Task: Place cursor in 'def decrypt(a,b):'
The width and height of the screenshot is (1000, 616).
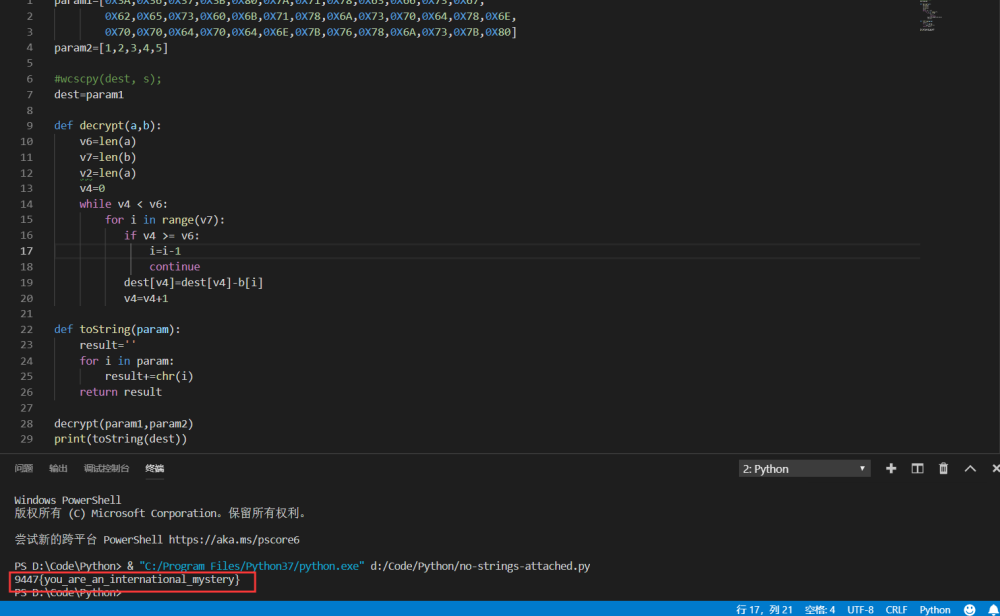Action: (108, 126)
